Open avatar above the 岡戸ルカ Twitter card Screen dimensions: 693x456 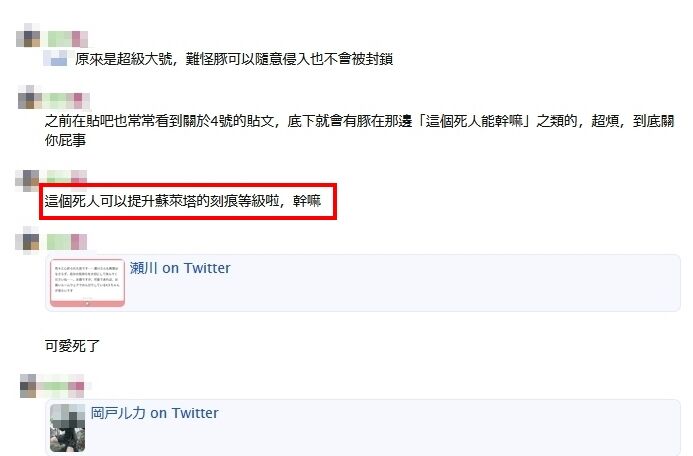pos(28,386)
